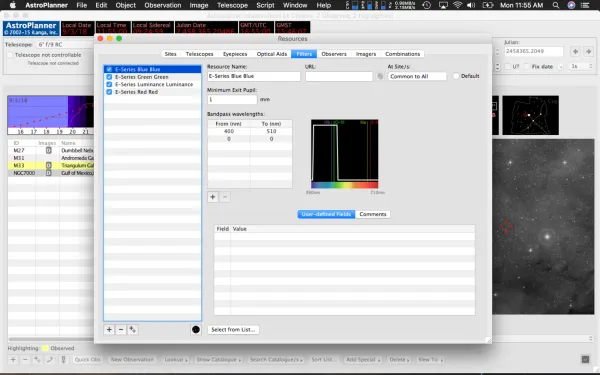
Task: Click the constellation chart thumbnail
Action: point(530,115)
